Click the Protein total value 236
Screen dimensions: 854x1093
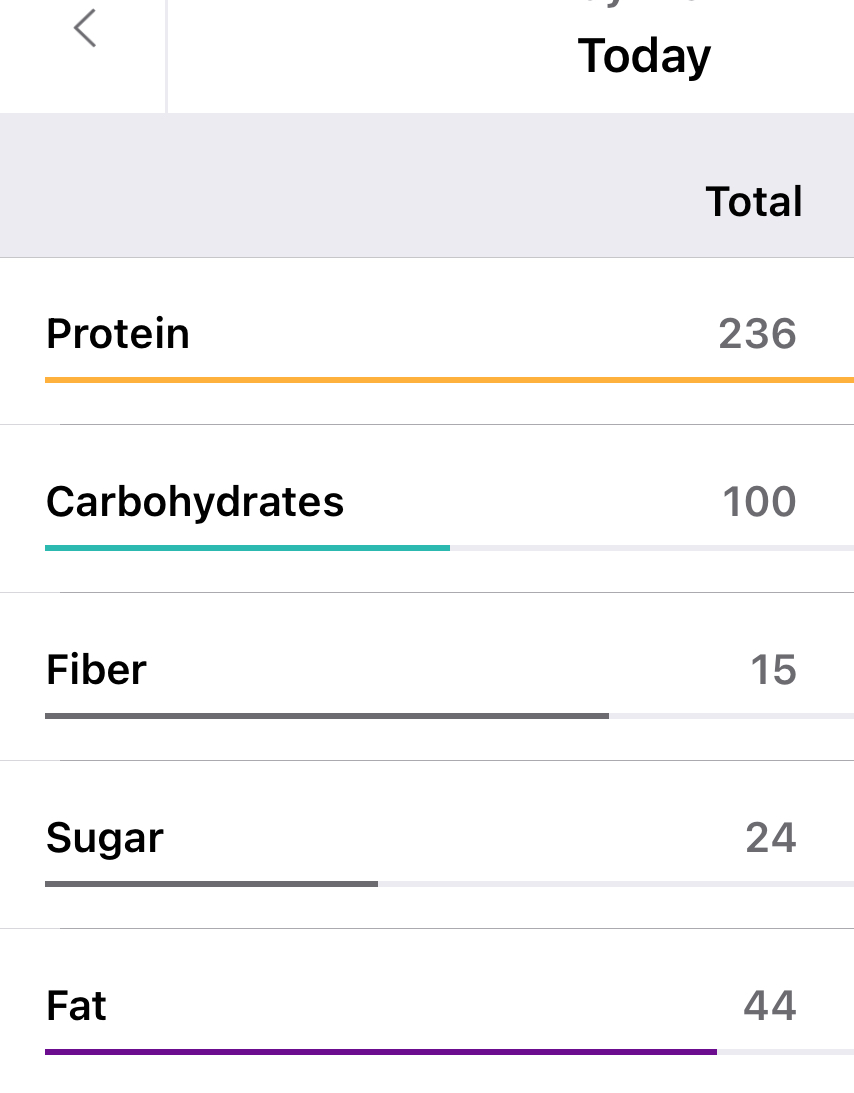(757, 333)
